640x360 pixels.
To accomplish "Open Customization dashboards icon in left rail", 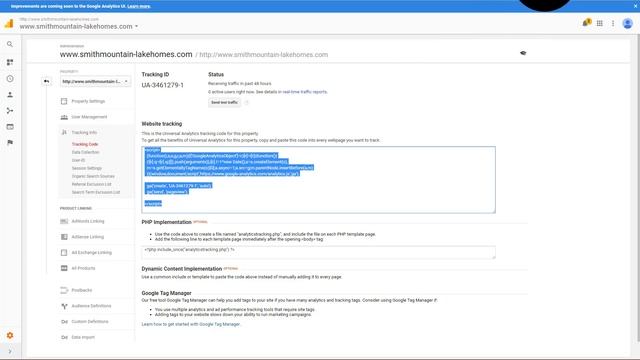I will coord(10,62).
